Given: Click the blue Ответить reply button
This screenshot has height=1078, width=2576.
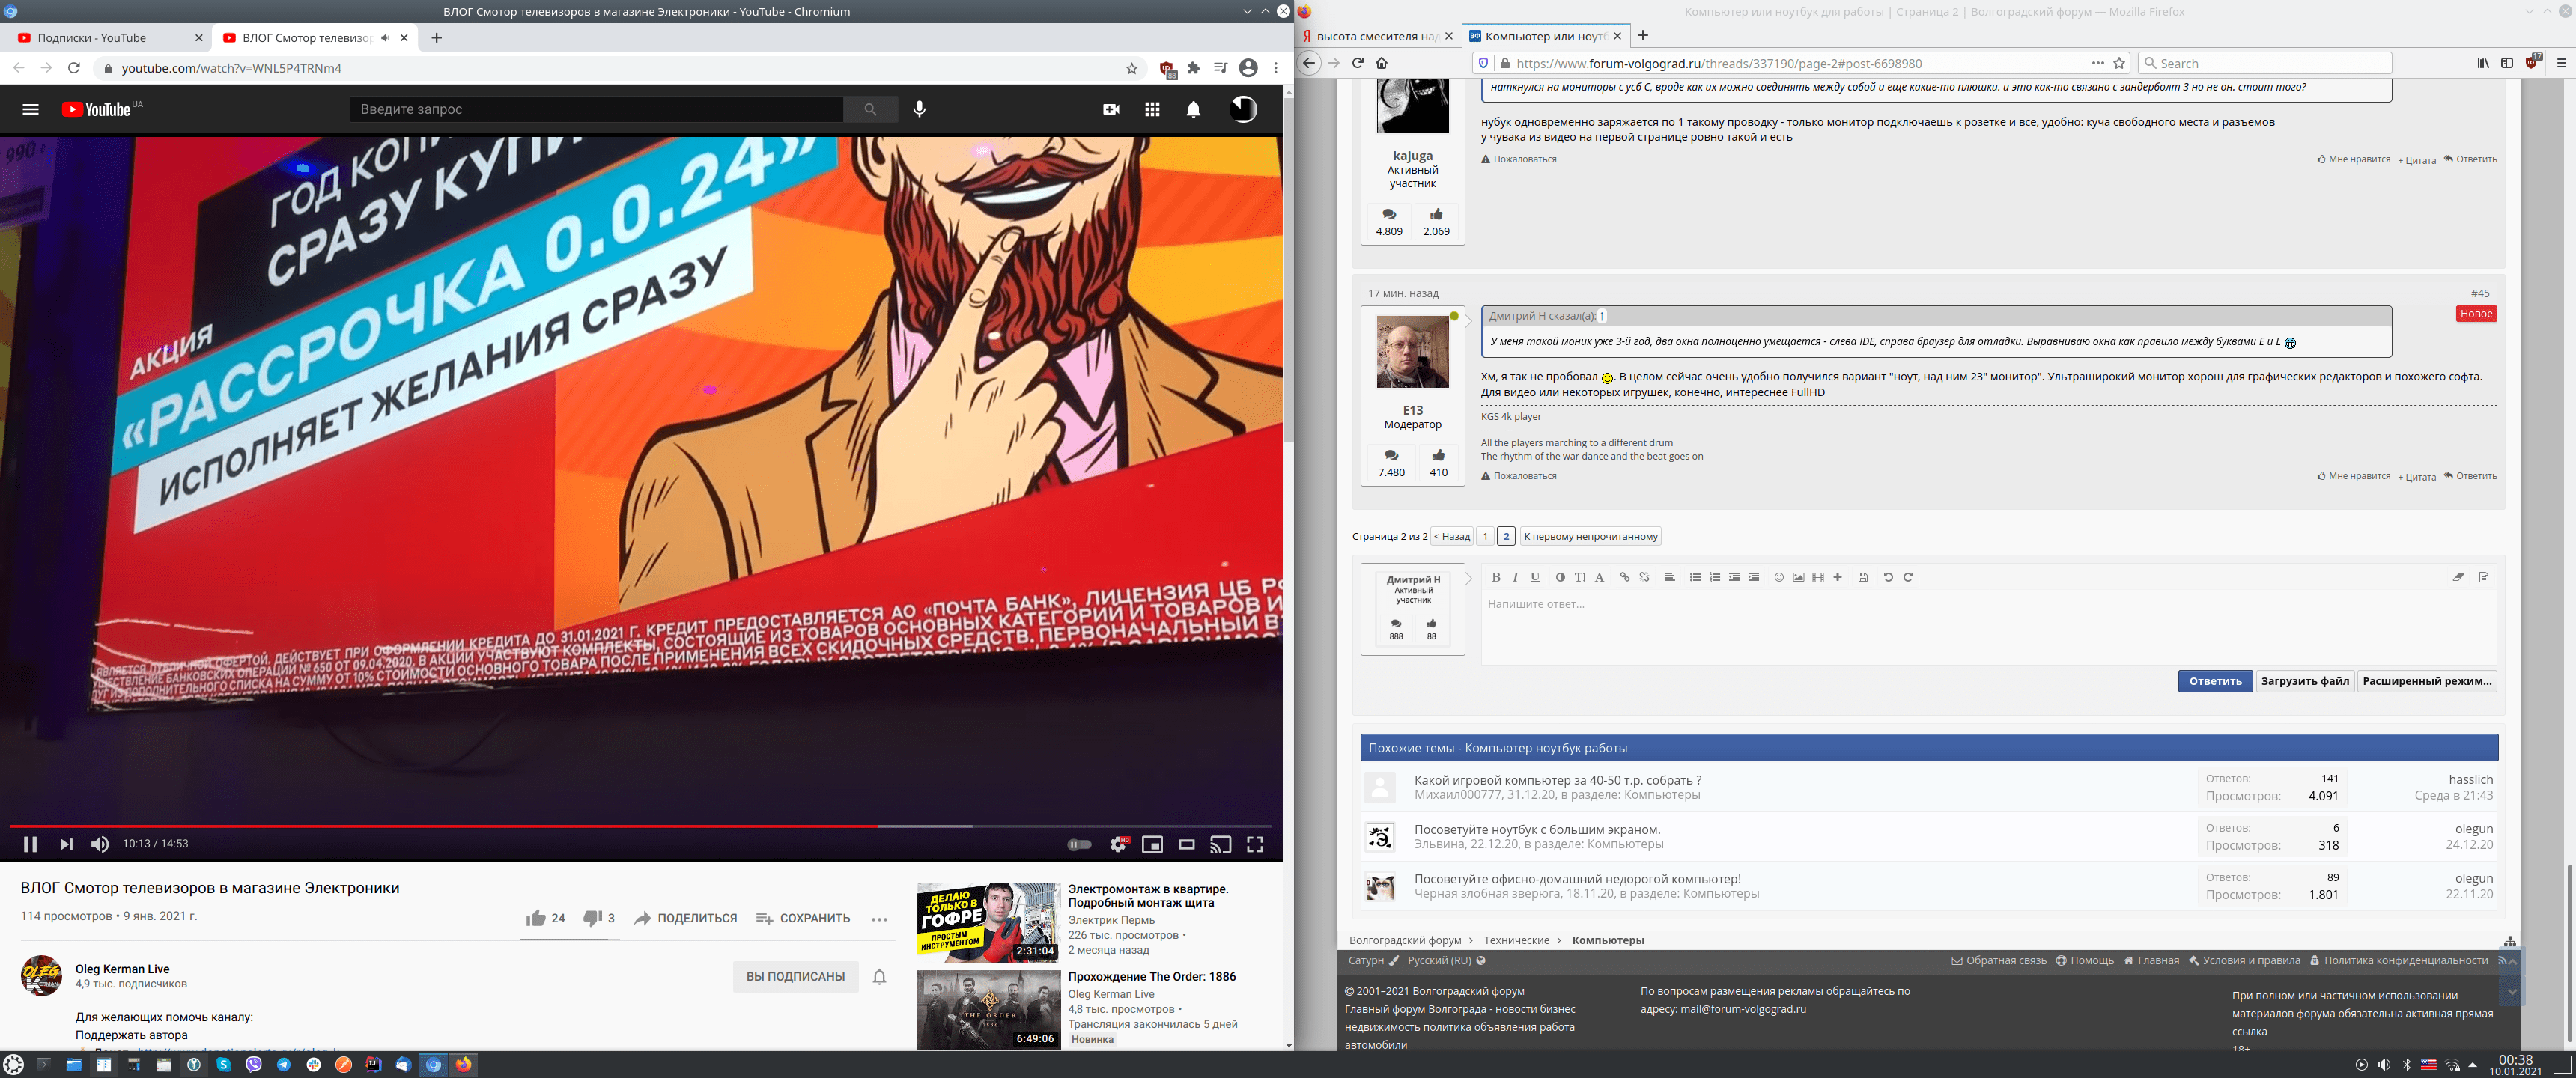Looking at the screenshot, I should click(x=2214, y=681).
